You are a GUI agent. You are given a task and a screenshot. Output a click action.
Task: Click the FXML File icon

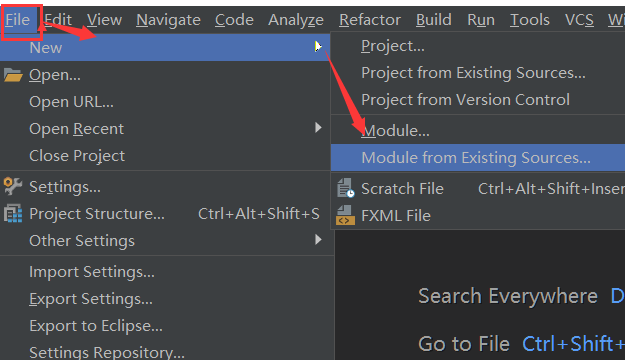click(345, 215)
